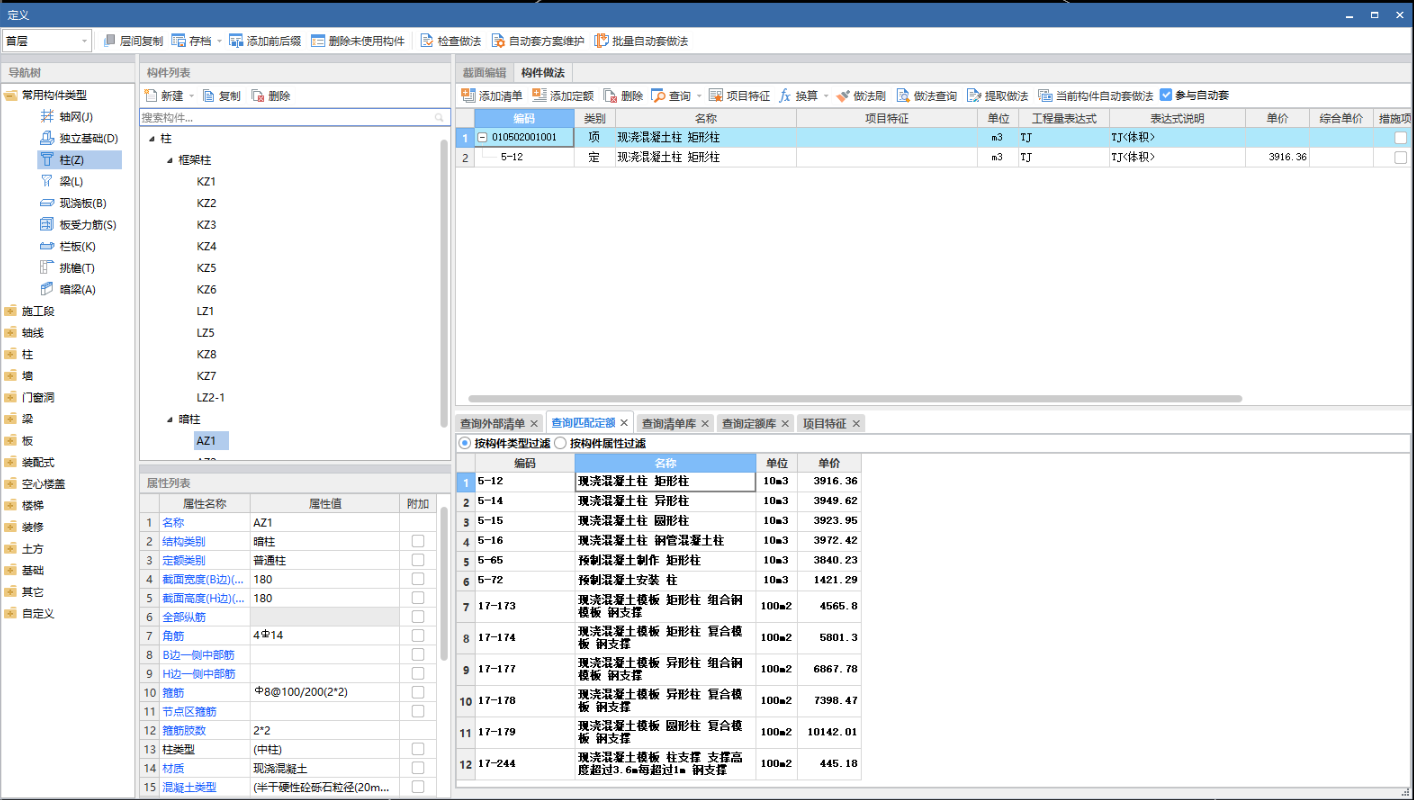Select the 做法刷 brush tool
The image size is (1414, 800).
point(861,96)
